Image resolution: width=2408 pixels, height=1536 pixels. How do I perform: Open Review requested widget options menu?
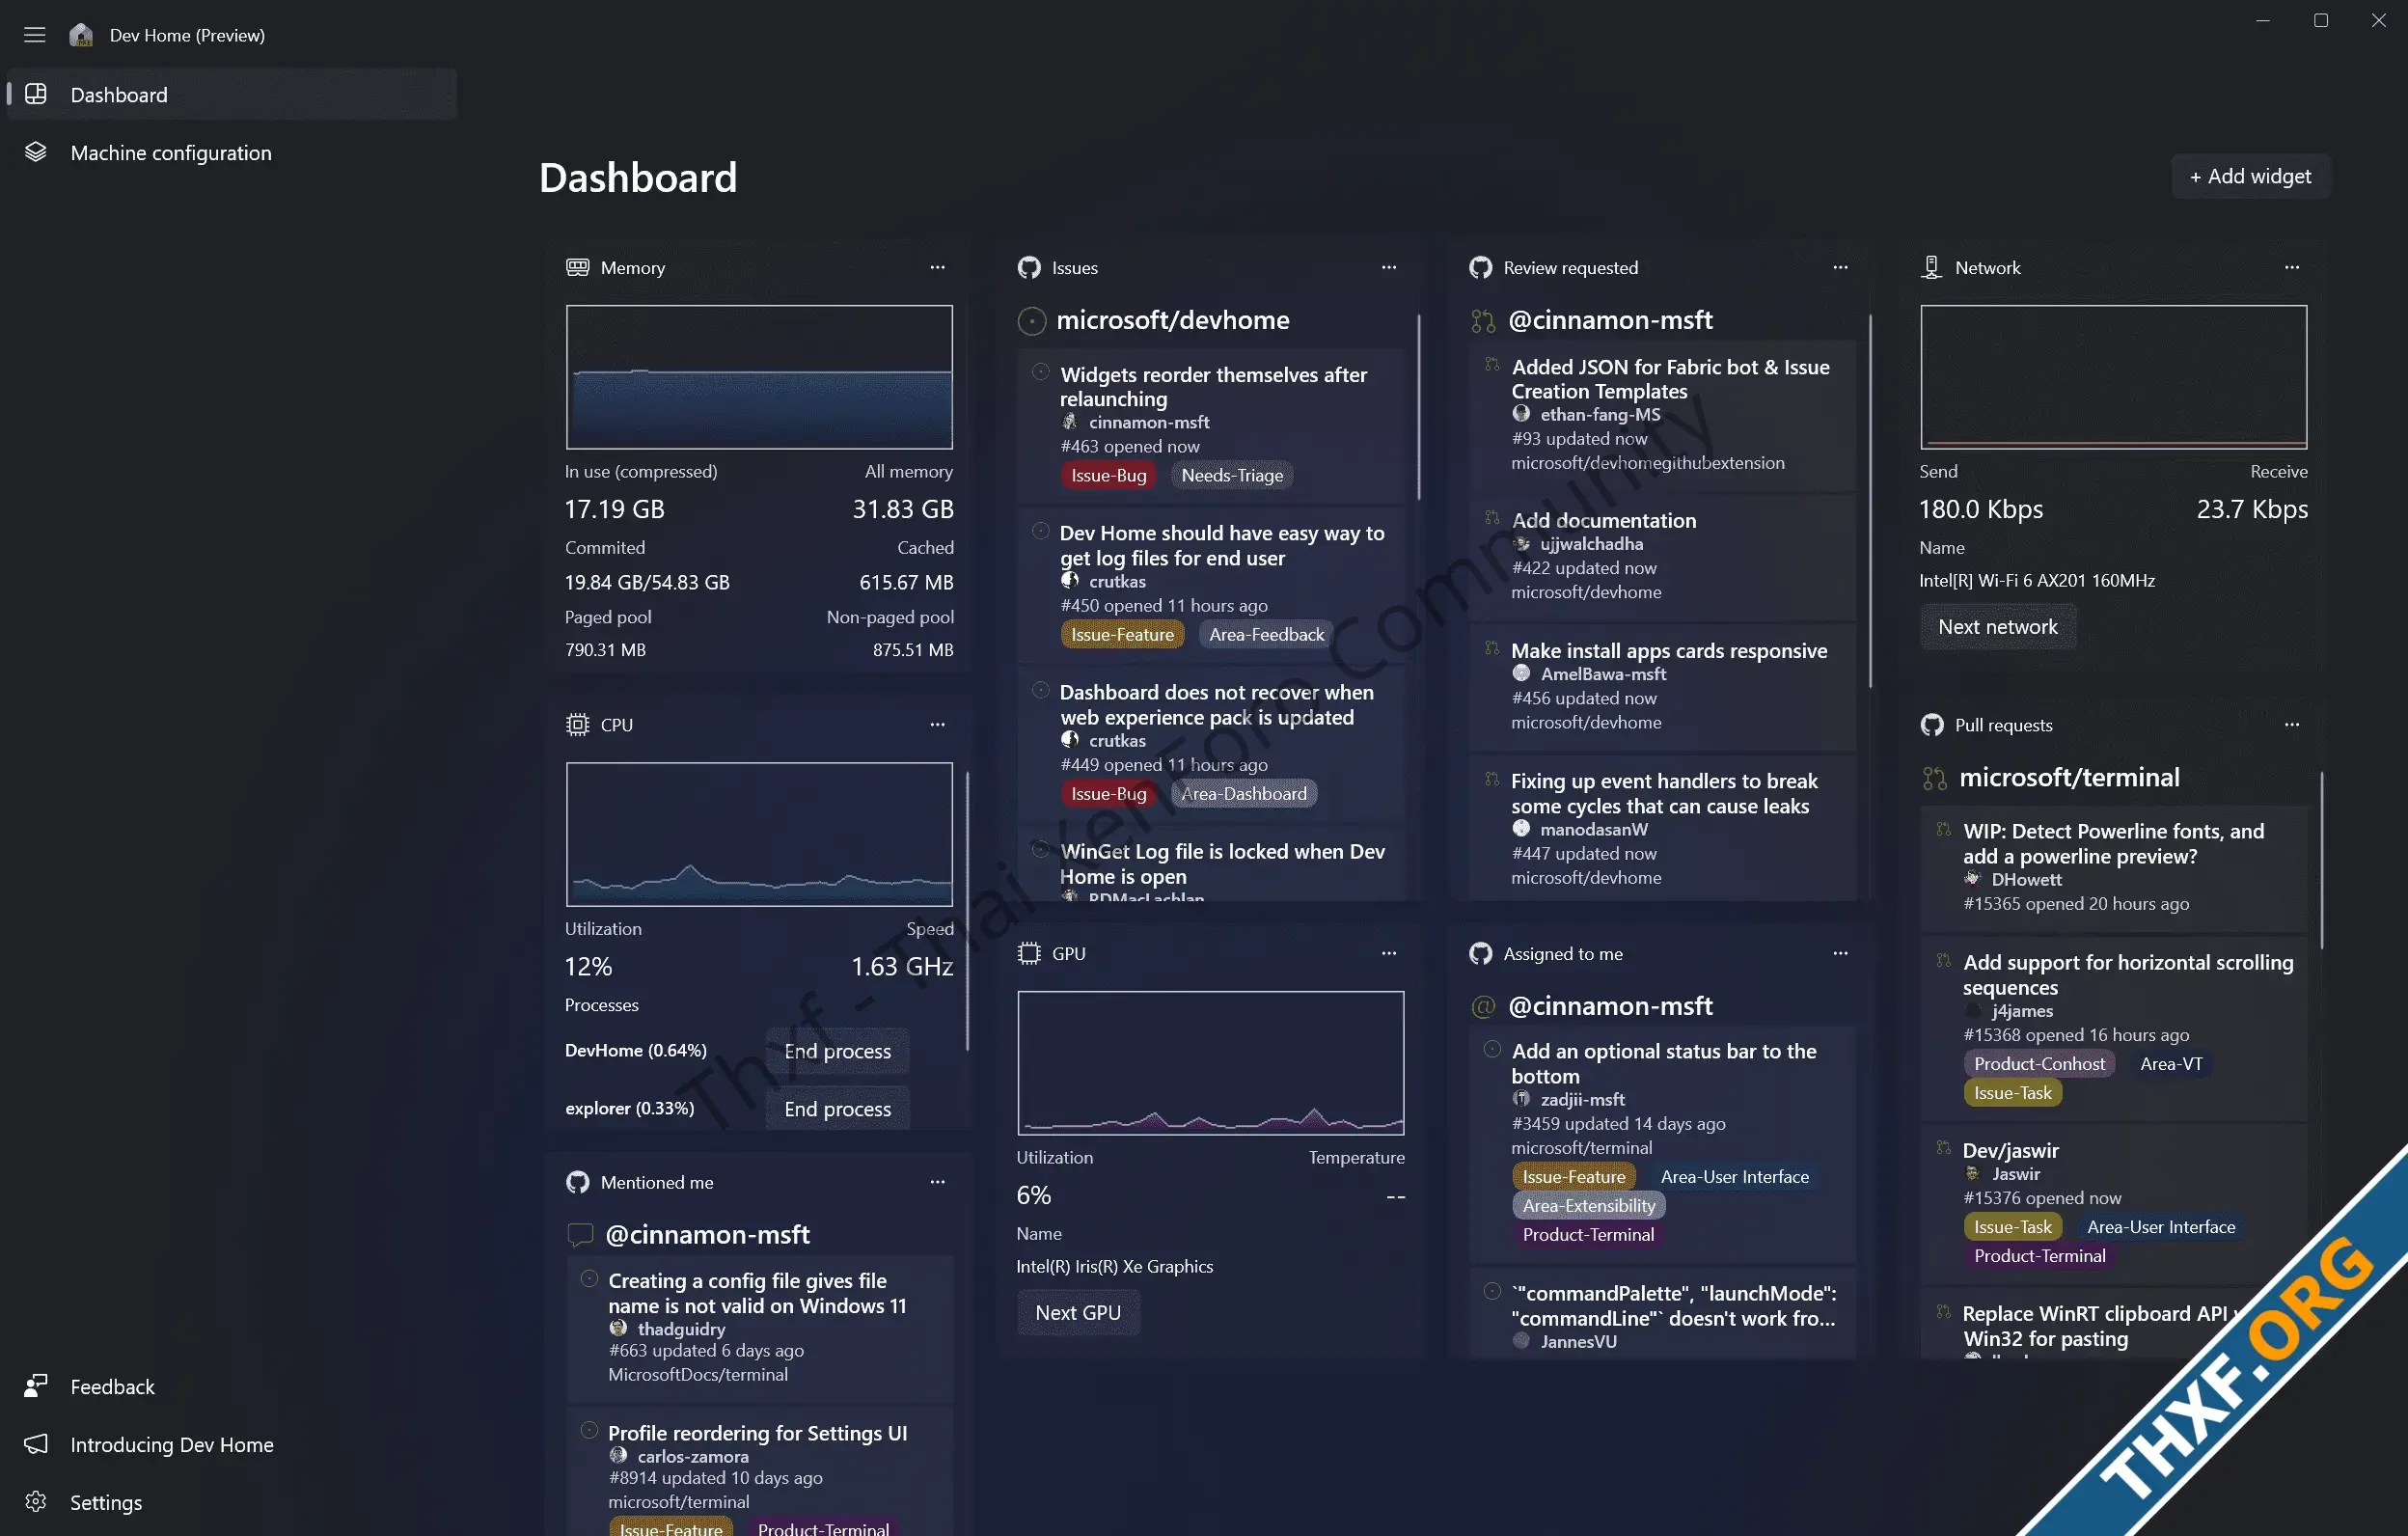1840,267
